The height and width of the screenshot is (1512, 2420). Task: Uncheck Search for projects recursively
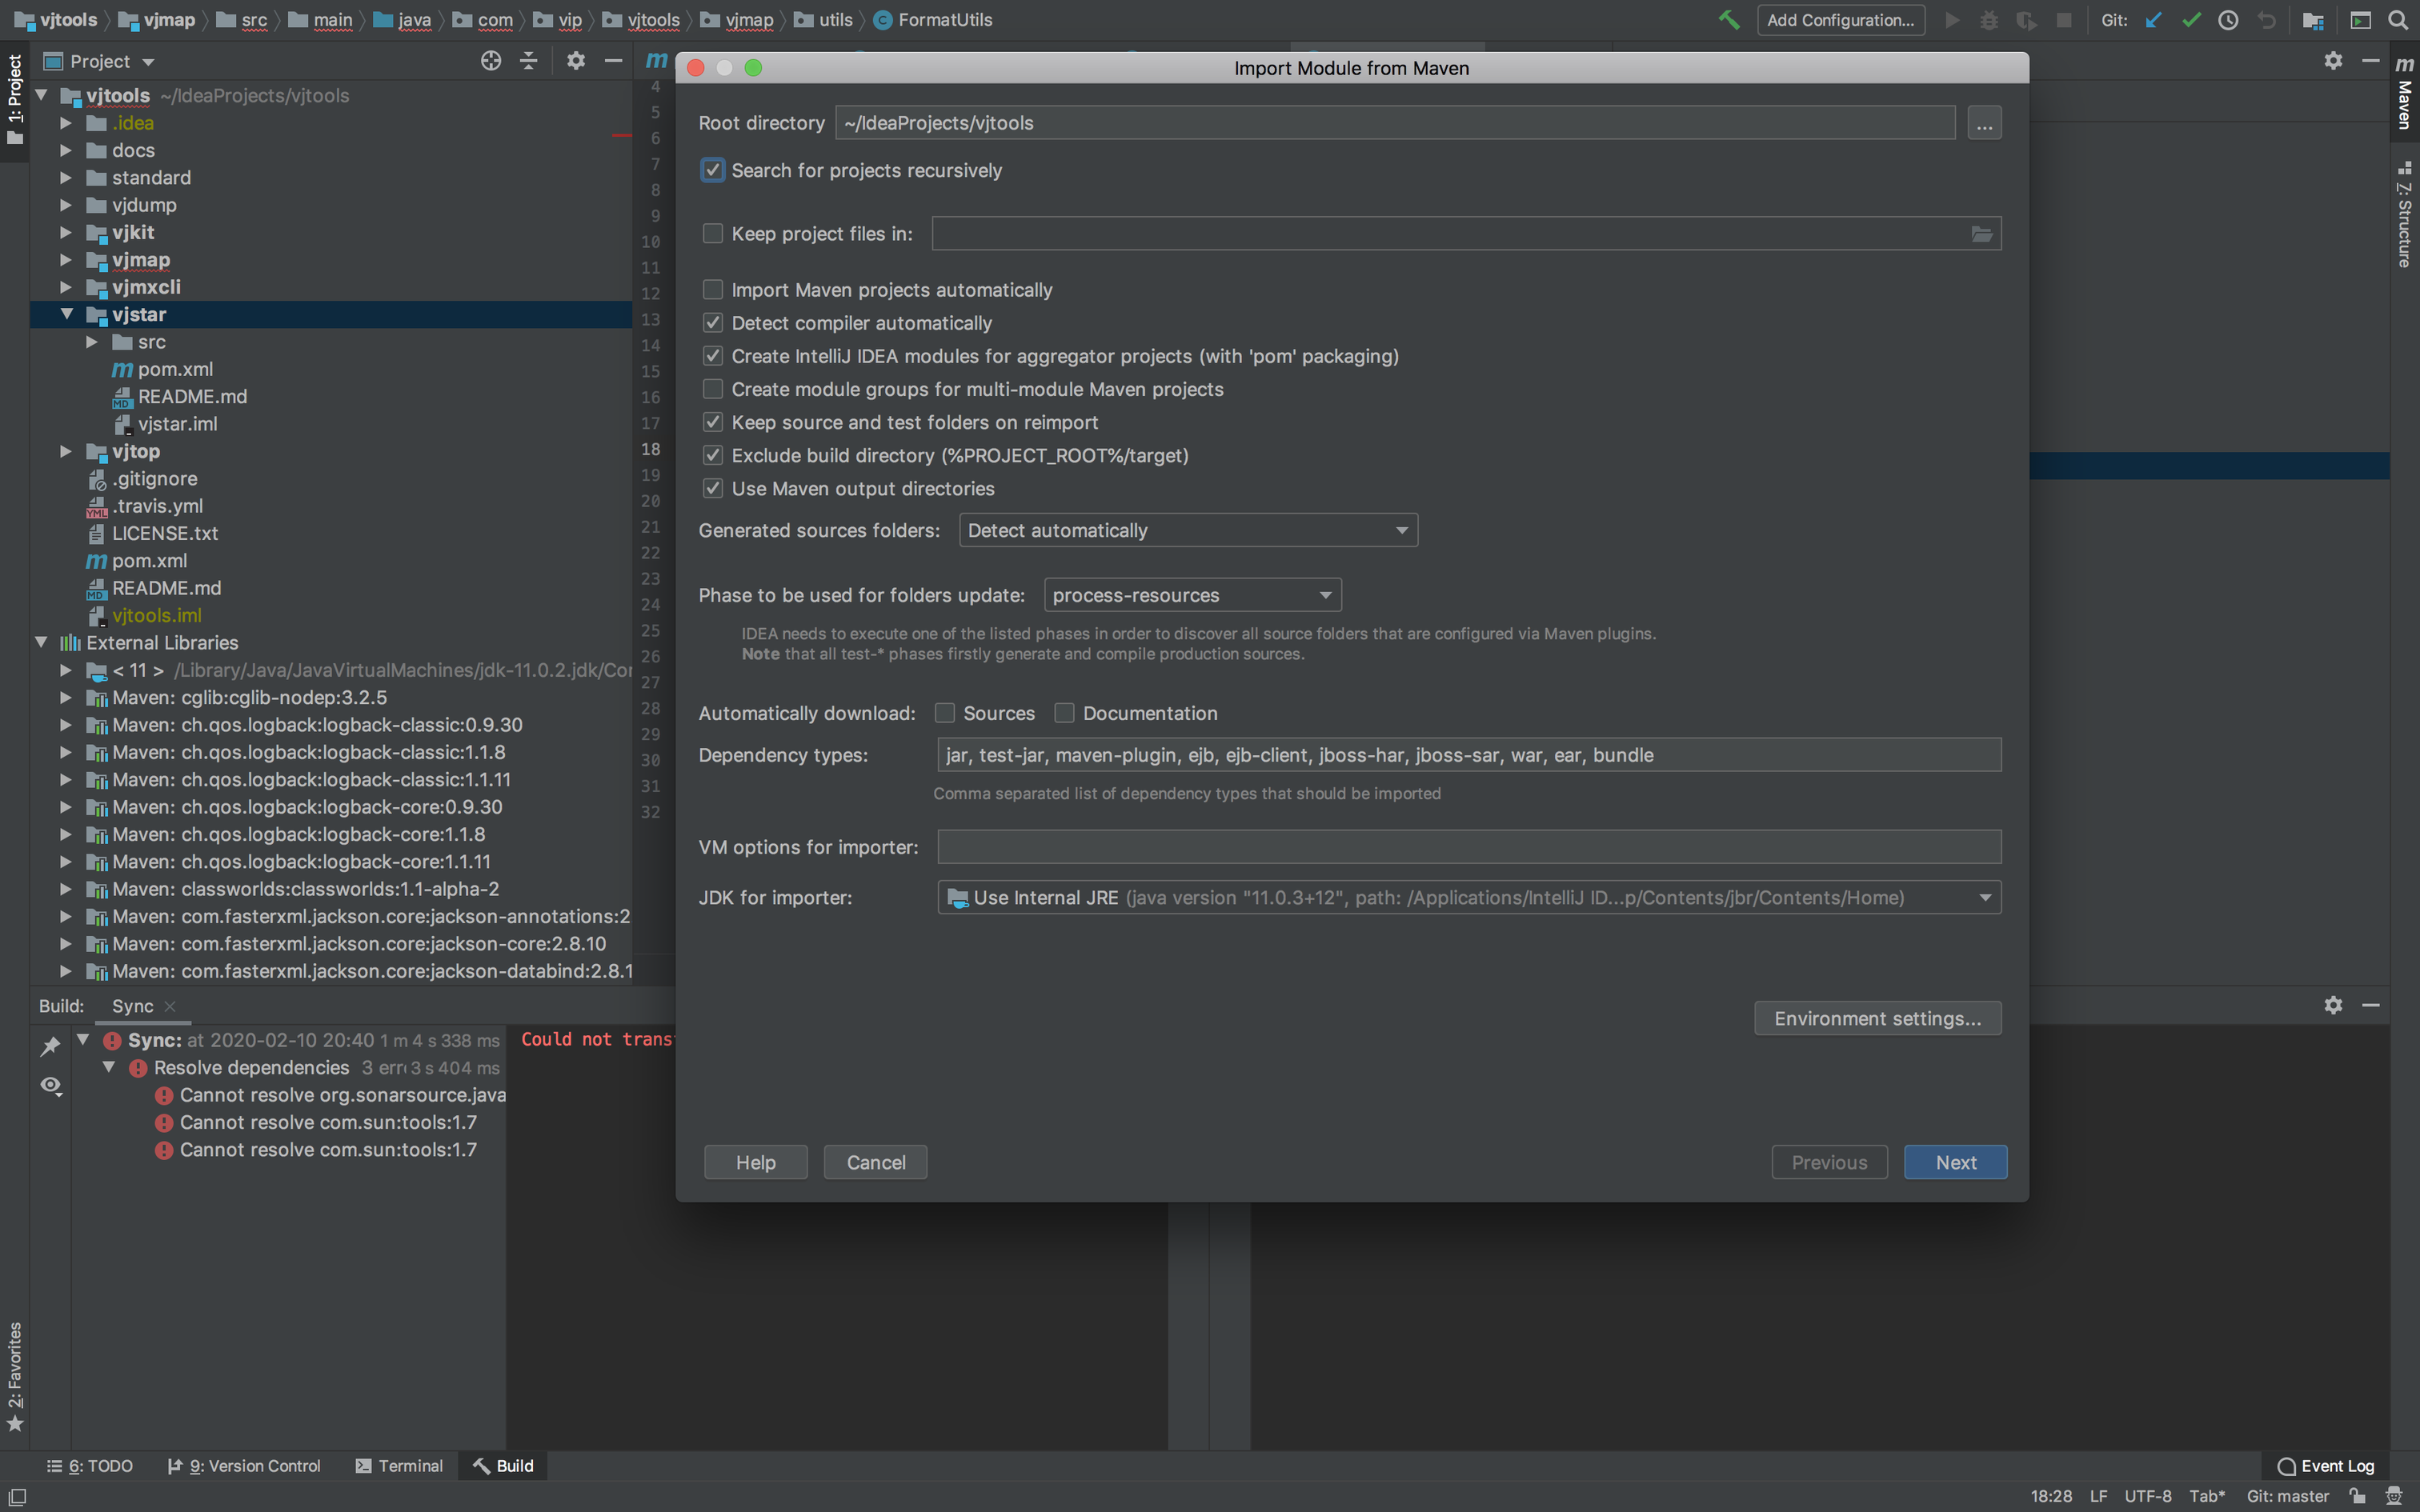tap(713, 170)
